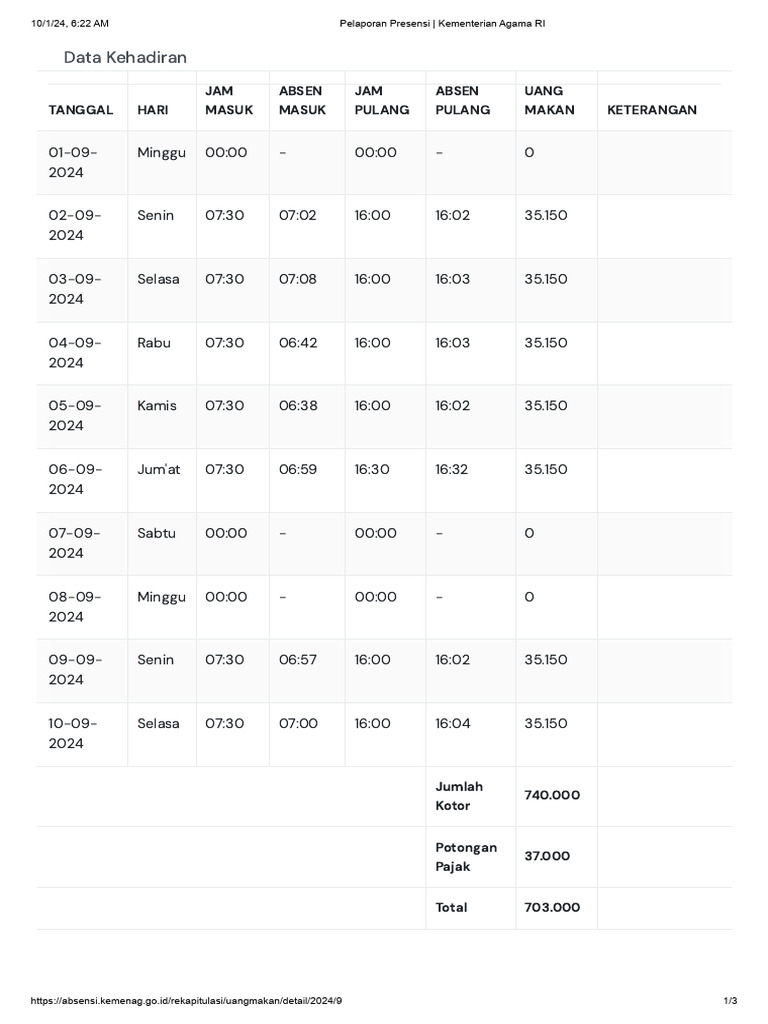Click the TANGGAL column header
This screenshot has width=768, height=1024.
81,110
